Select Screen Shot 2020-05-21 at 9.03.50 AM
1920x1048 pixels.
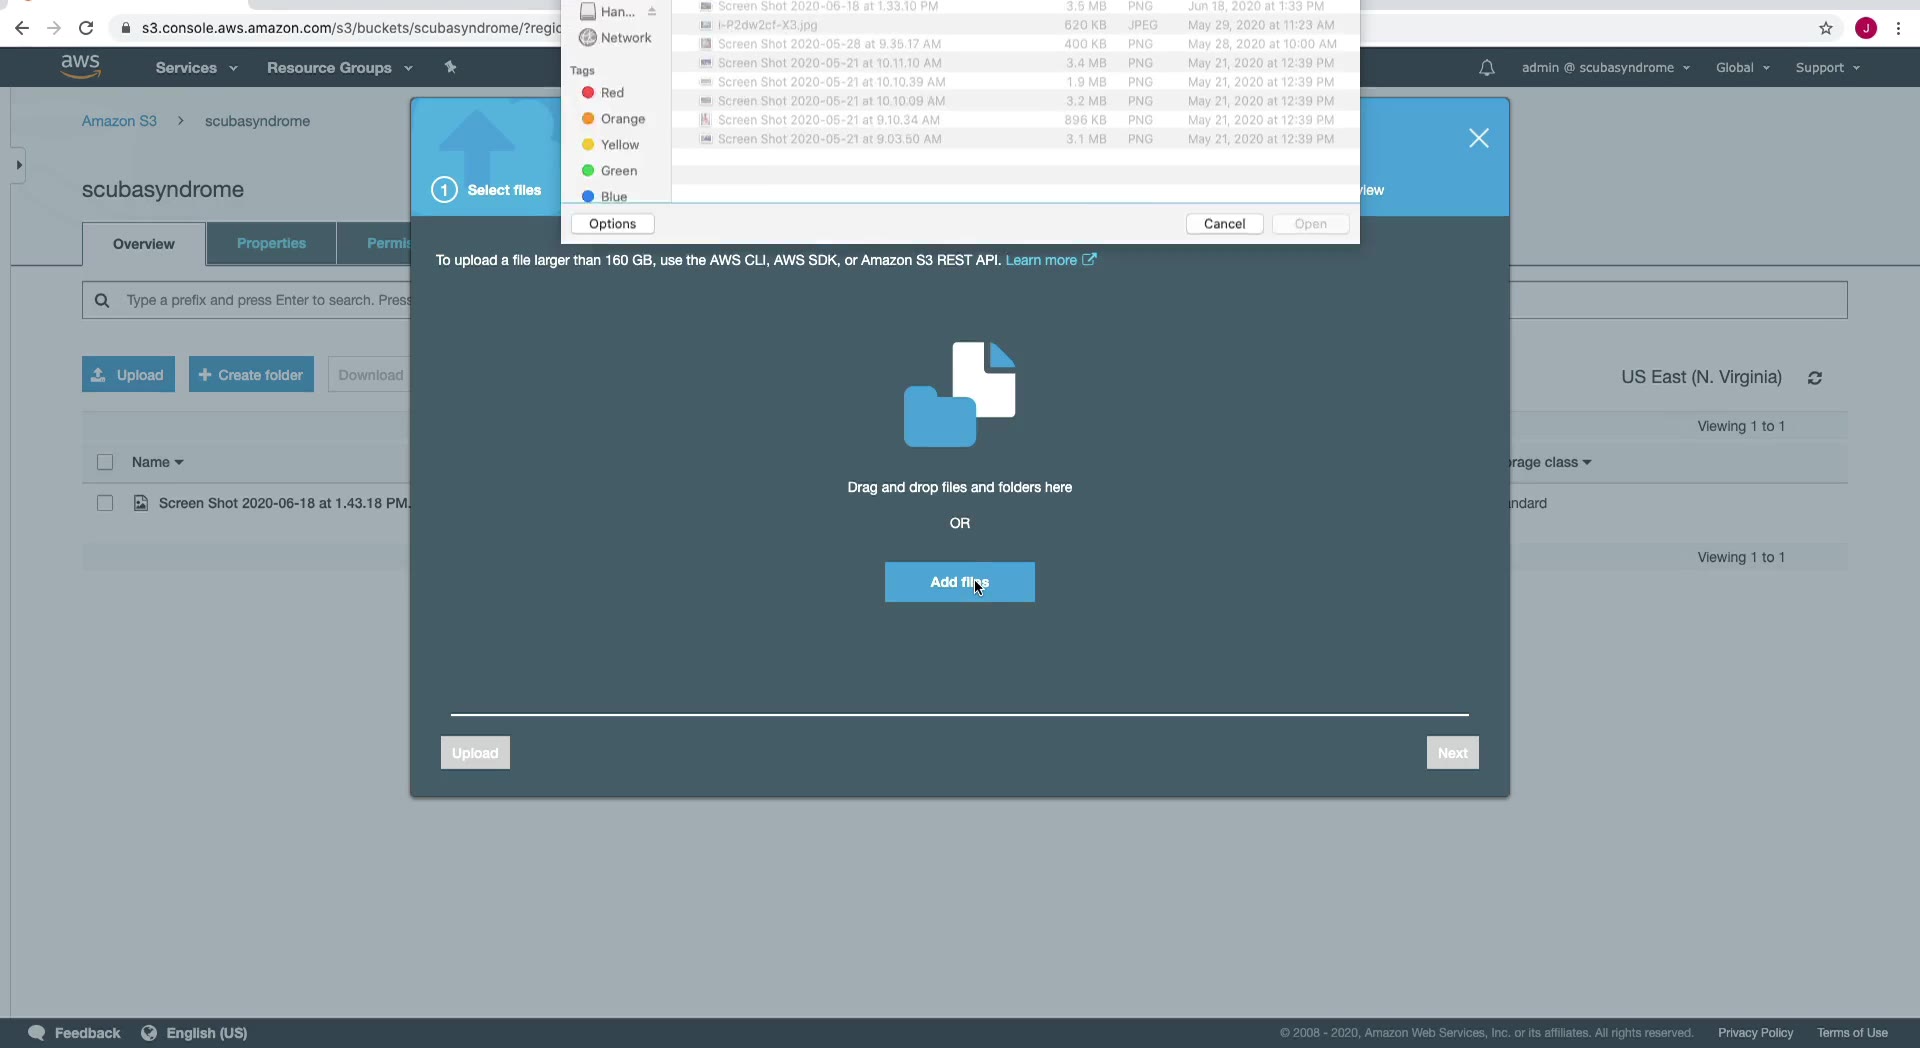(x=1015, y=139)
